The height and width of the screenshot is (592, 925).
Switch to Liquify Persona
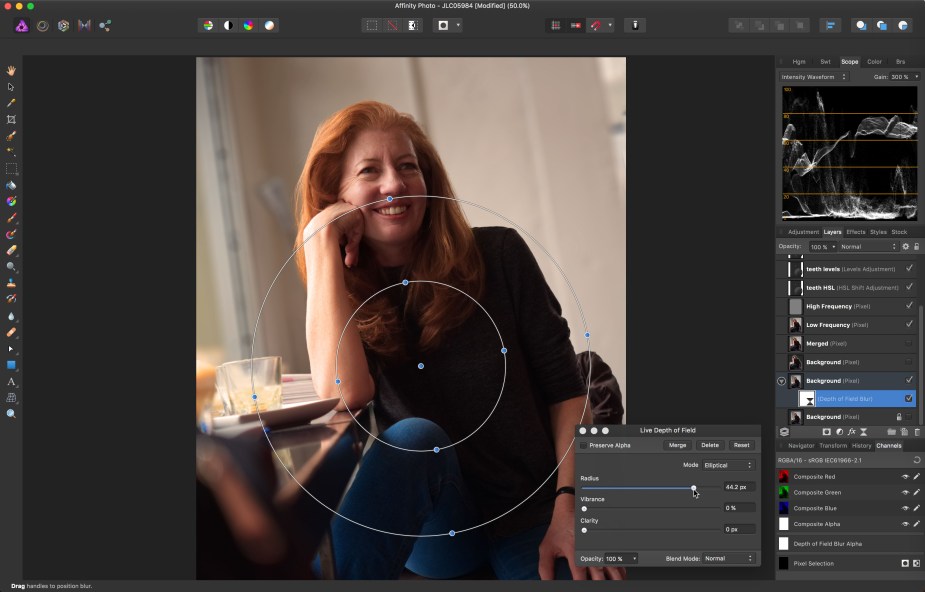(x=42, y=25)
